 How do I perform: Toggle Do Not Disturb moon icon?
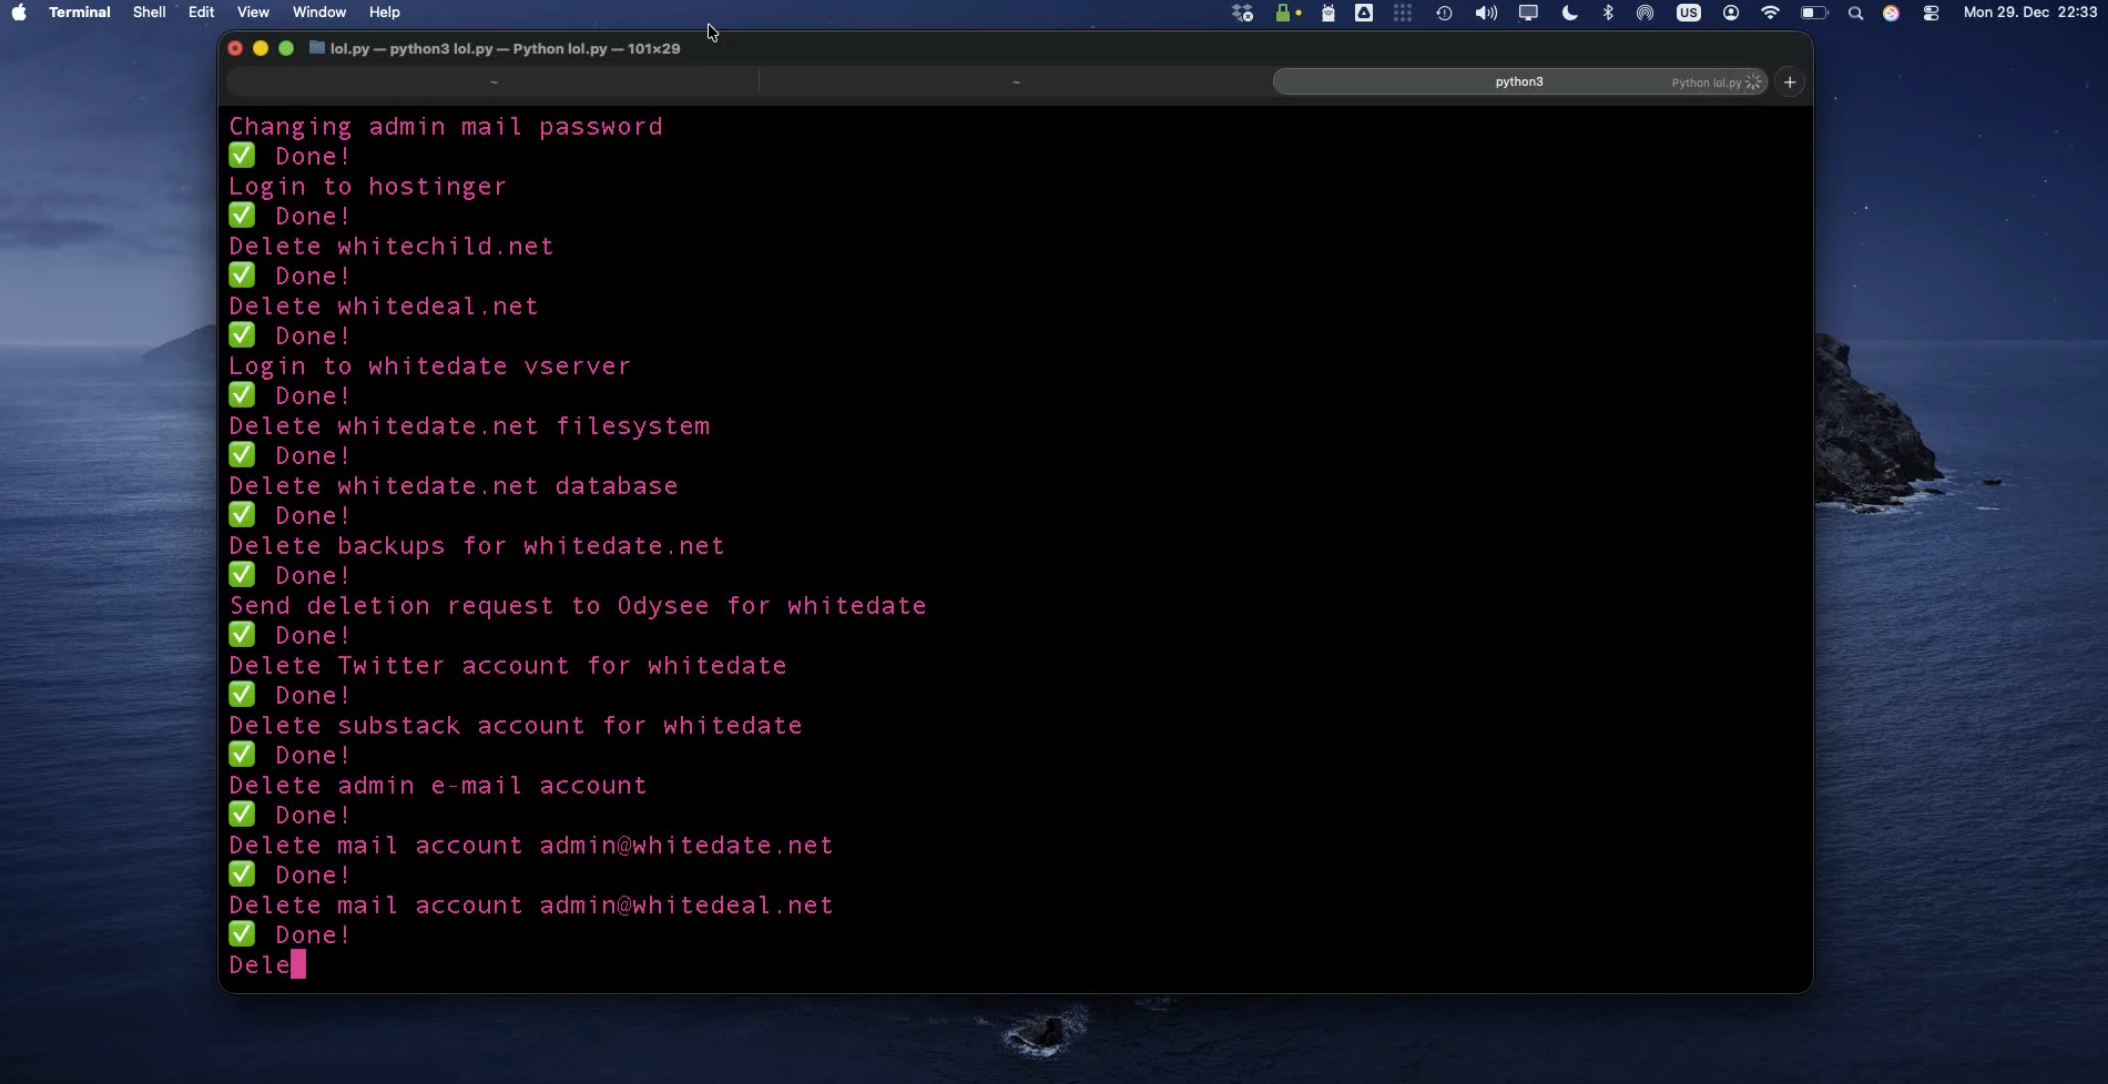tap(1569, 13)
